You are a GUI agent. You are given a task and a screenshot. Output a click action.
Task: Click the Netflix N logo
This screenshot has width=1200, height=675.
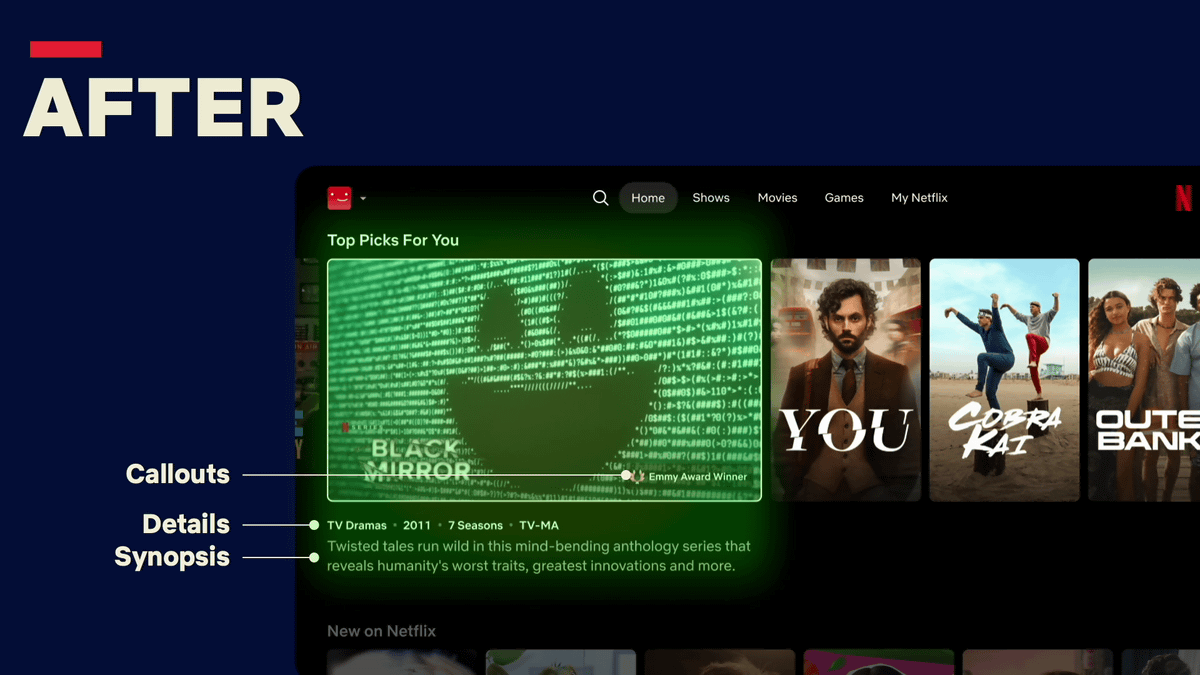click(1184, 198)
